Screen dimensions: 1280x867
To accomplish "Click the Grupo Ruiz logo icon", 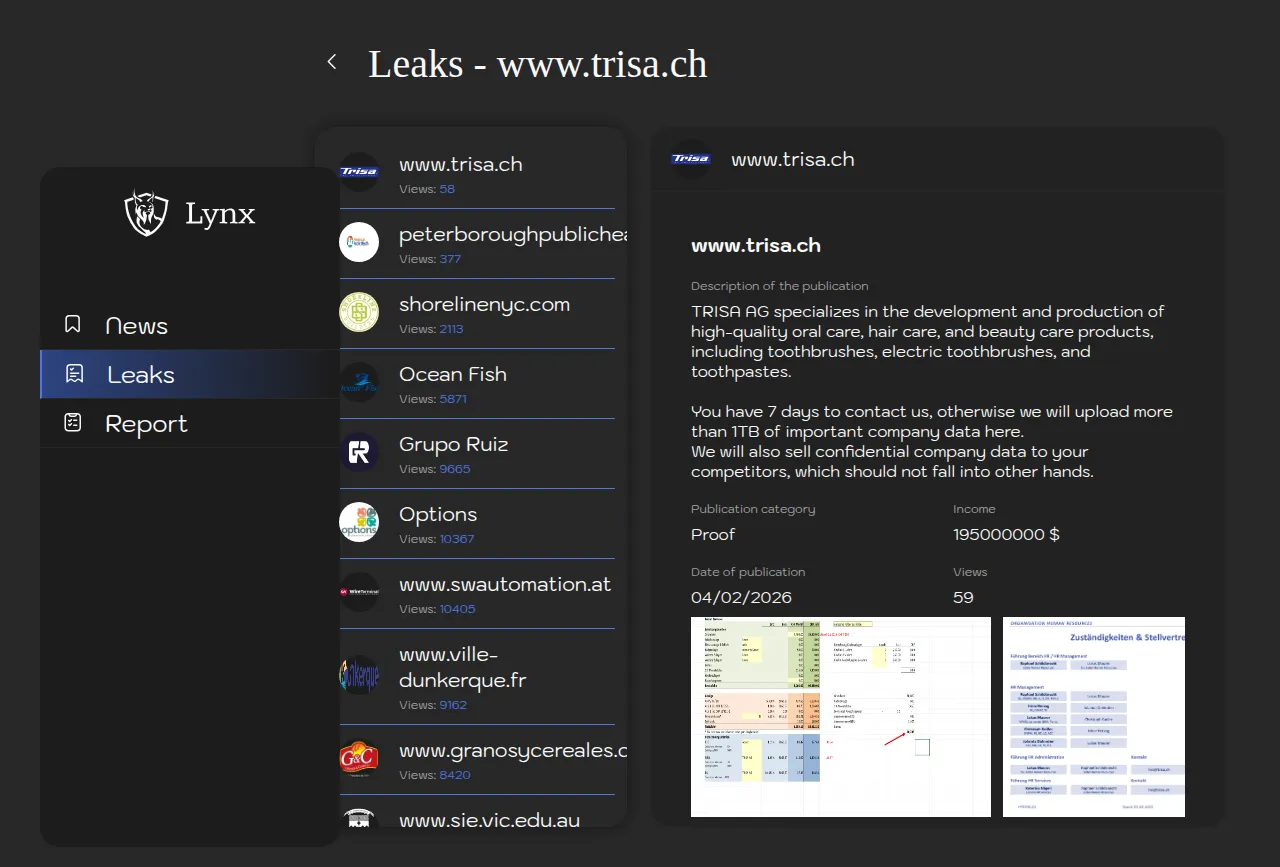I will pyautogui.click(x=359, y=452).
